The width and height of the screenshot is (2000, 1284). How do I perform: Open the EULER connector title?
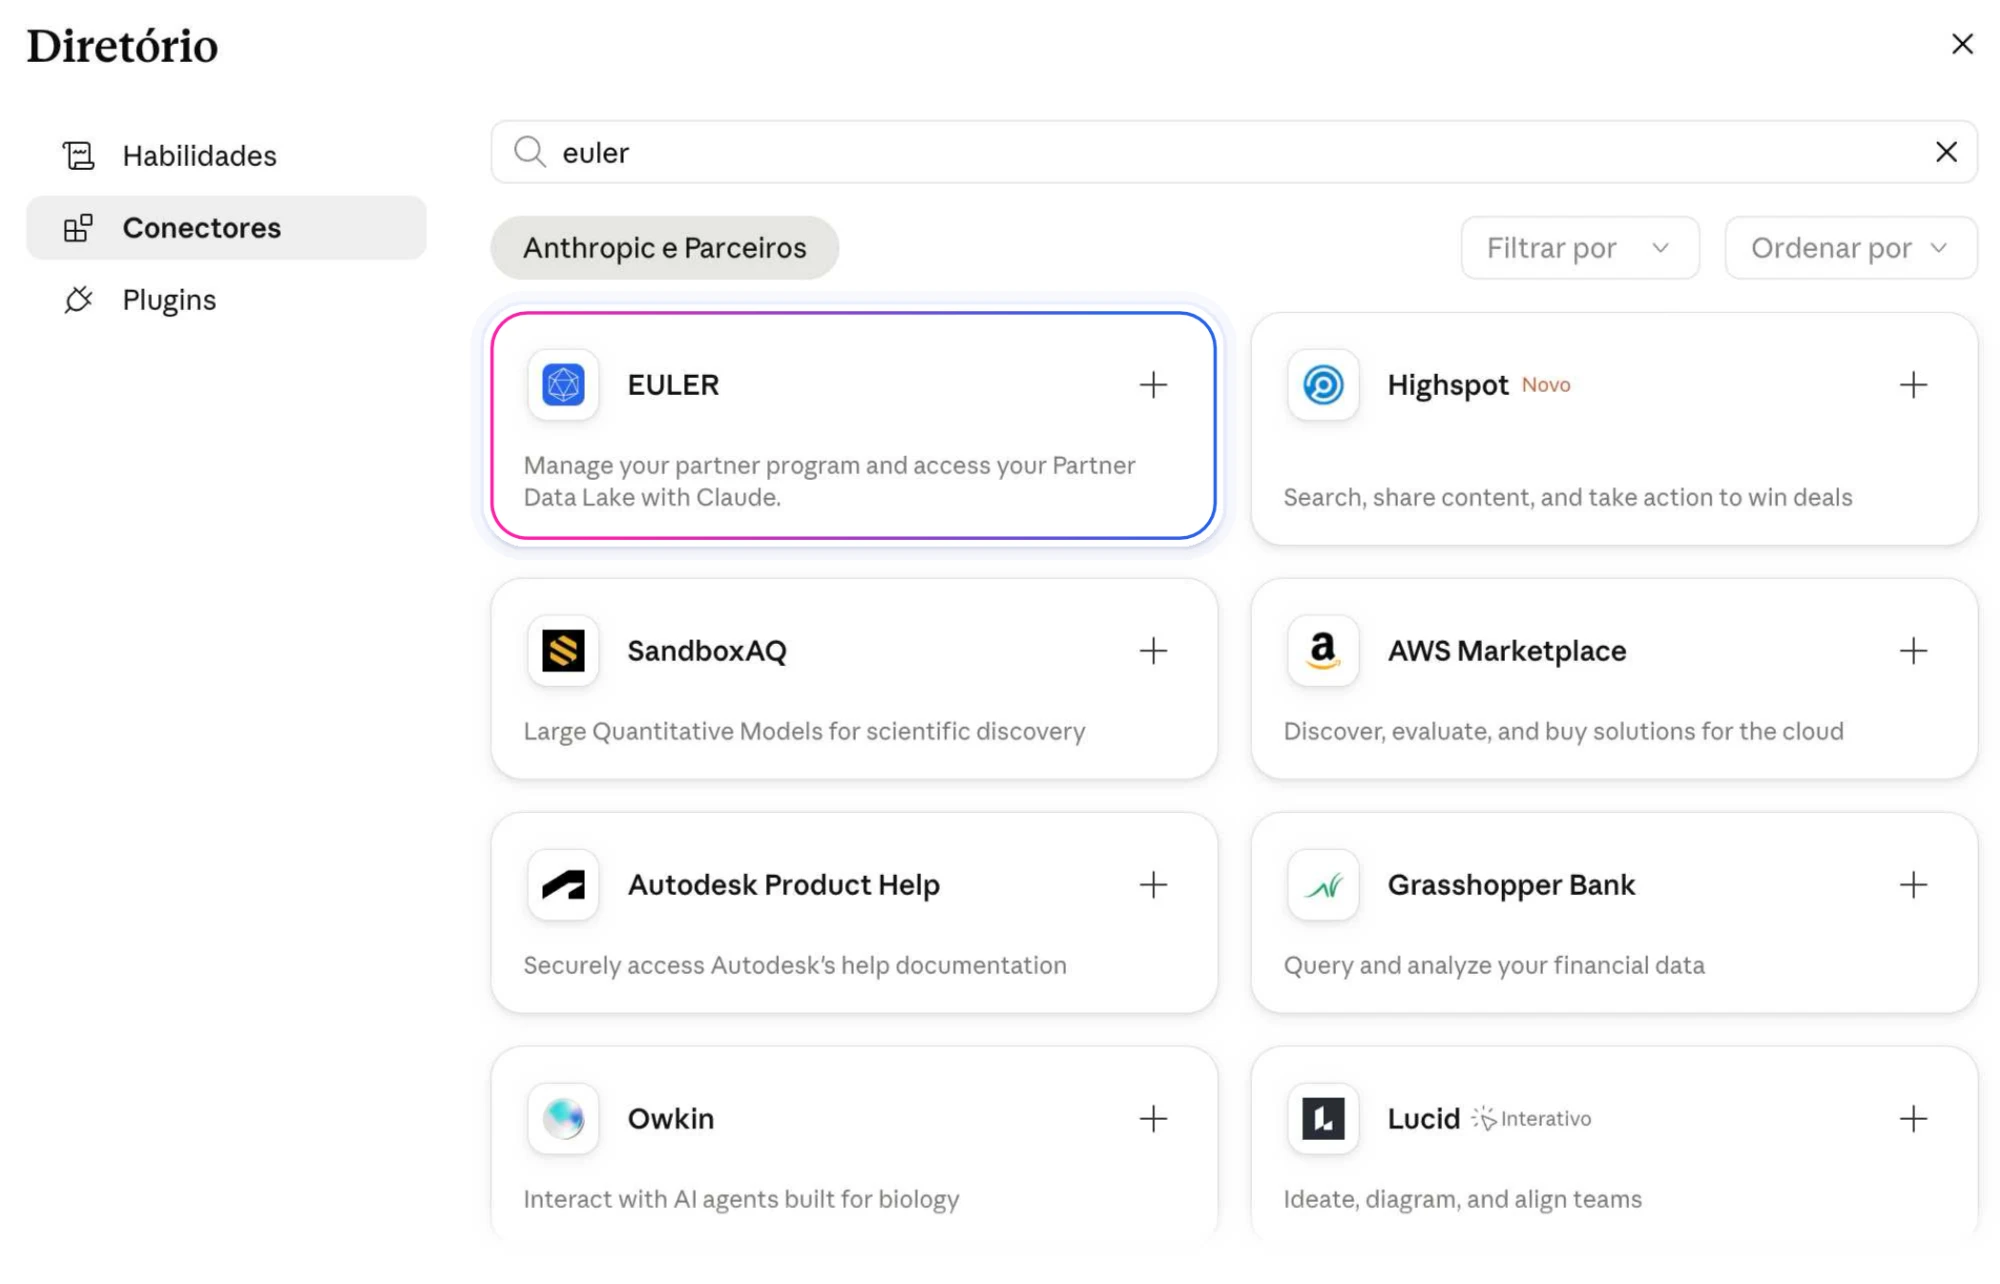pyautogui.click(x=673, y=385)
